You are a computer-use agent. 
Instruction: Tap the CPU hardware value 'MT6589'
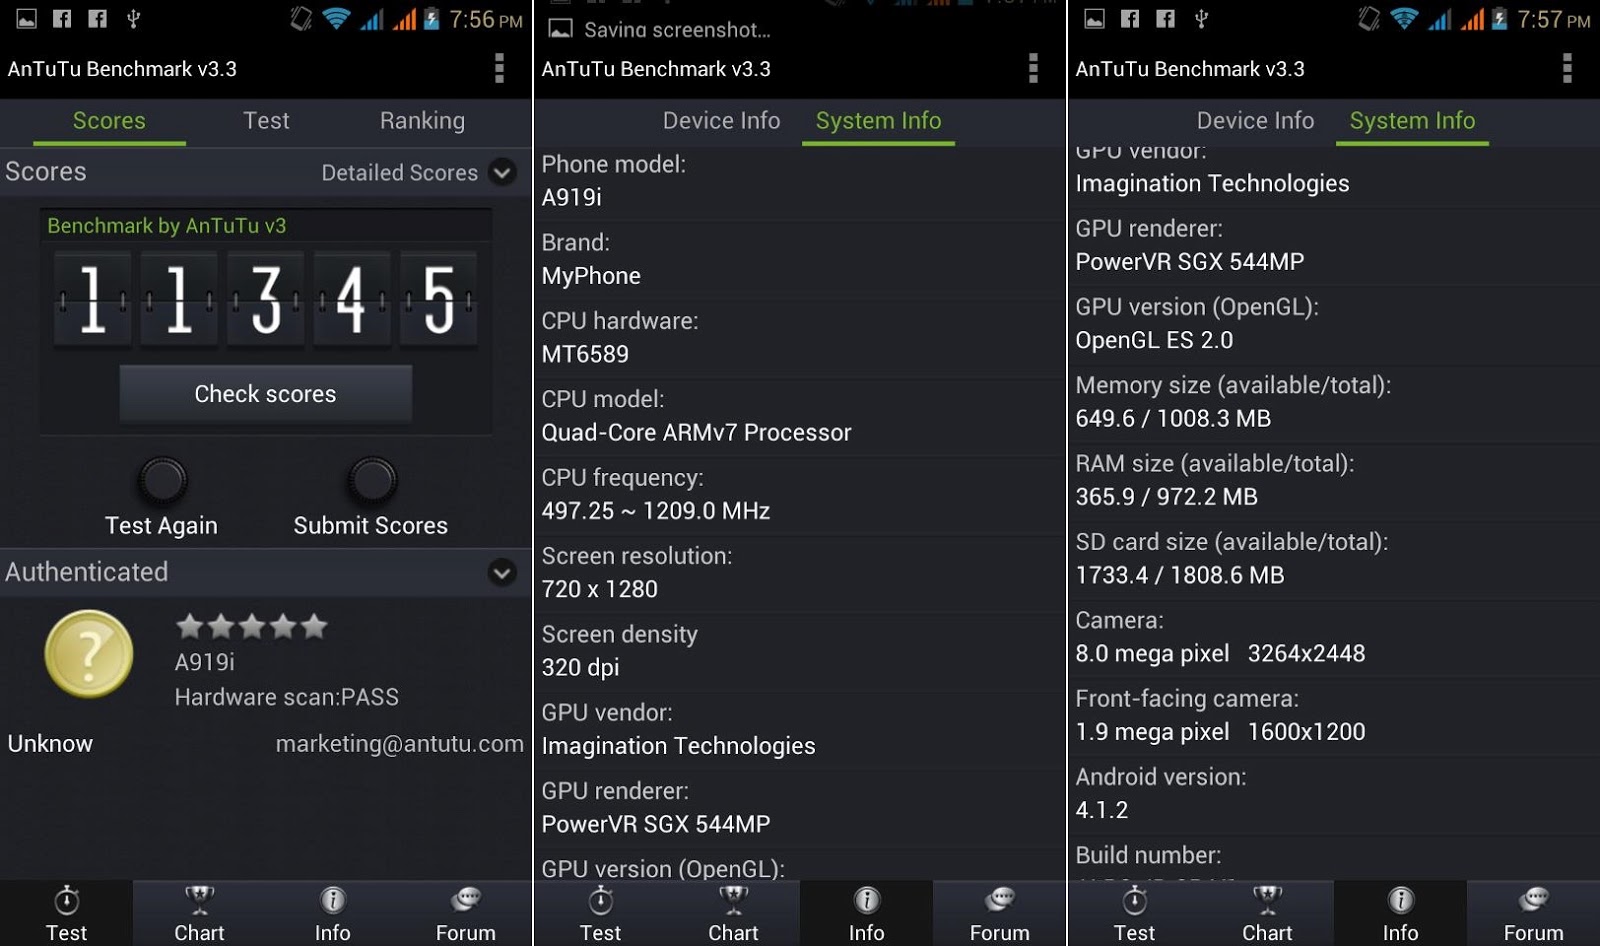point(585,354)
